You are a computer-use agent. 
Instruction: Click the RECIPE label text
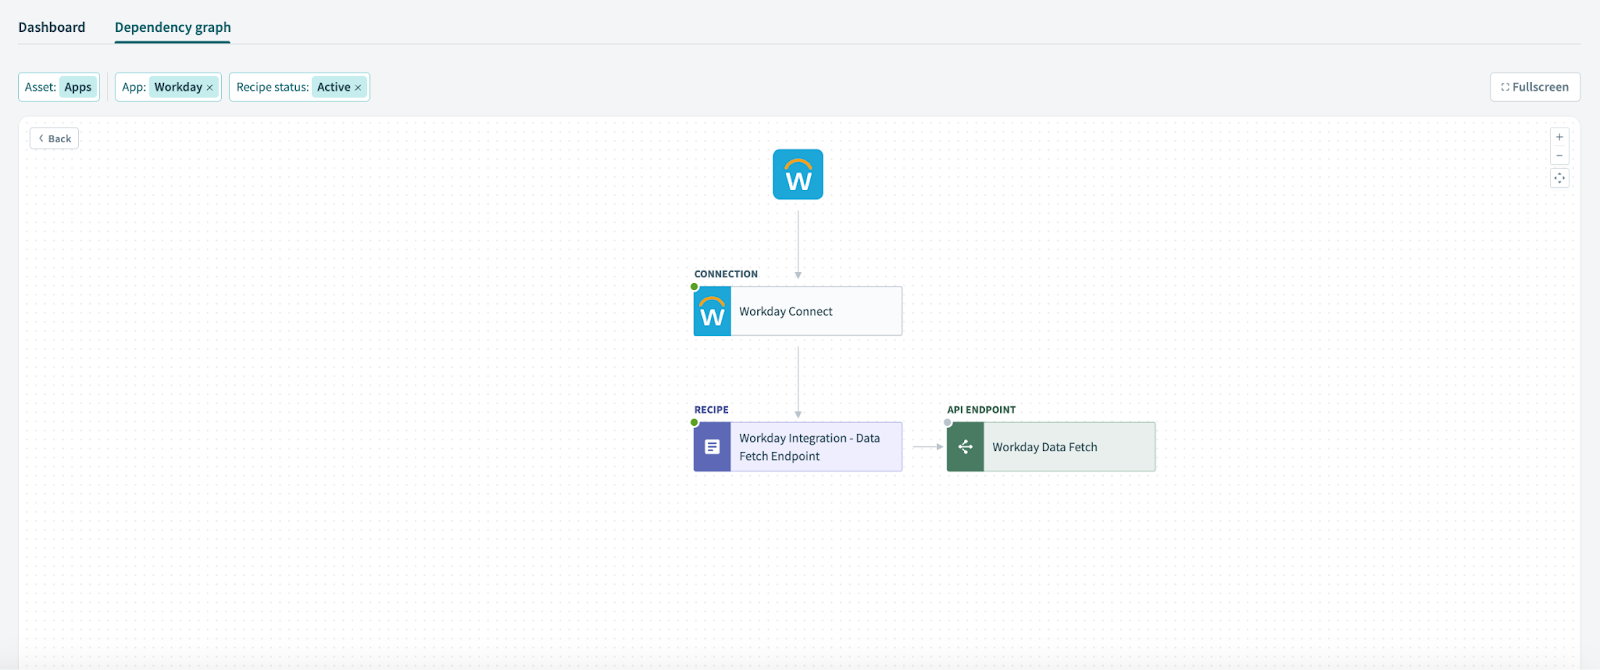711,410
